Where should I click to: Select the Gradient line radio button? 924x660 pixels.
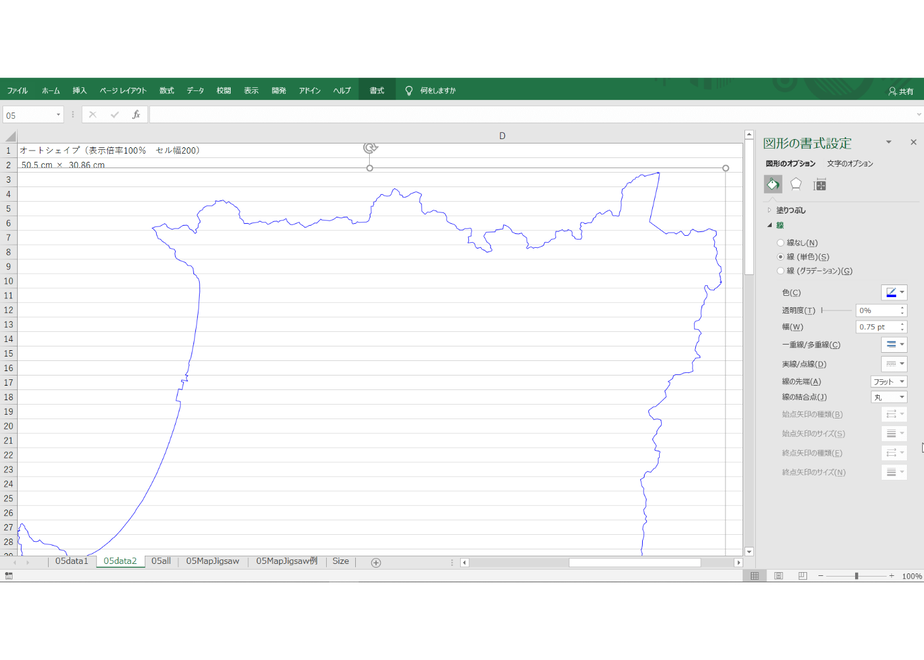[x=780, y=271]
